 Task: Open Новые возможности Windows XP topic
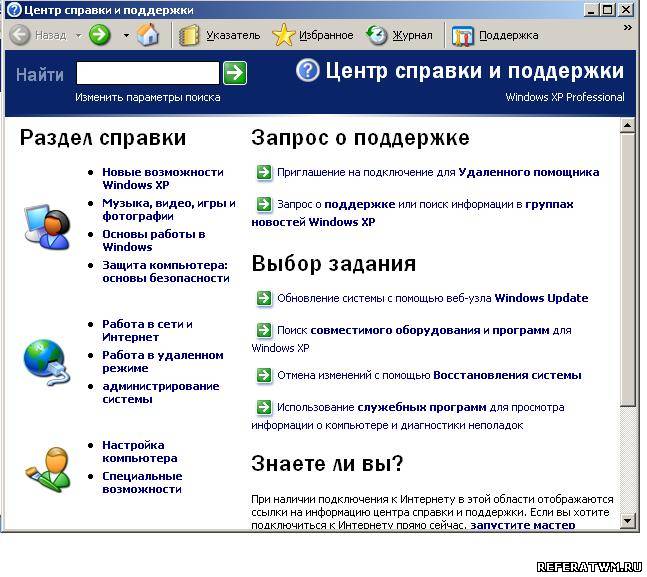pos(163,178)
